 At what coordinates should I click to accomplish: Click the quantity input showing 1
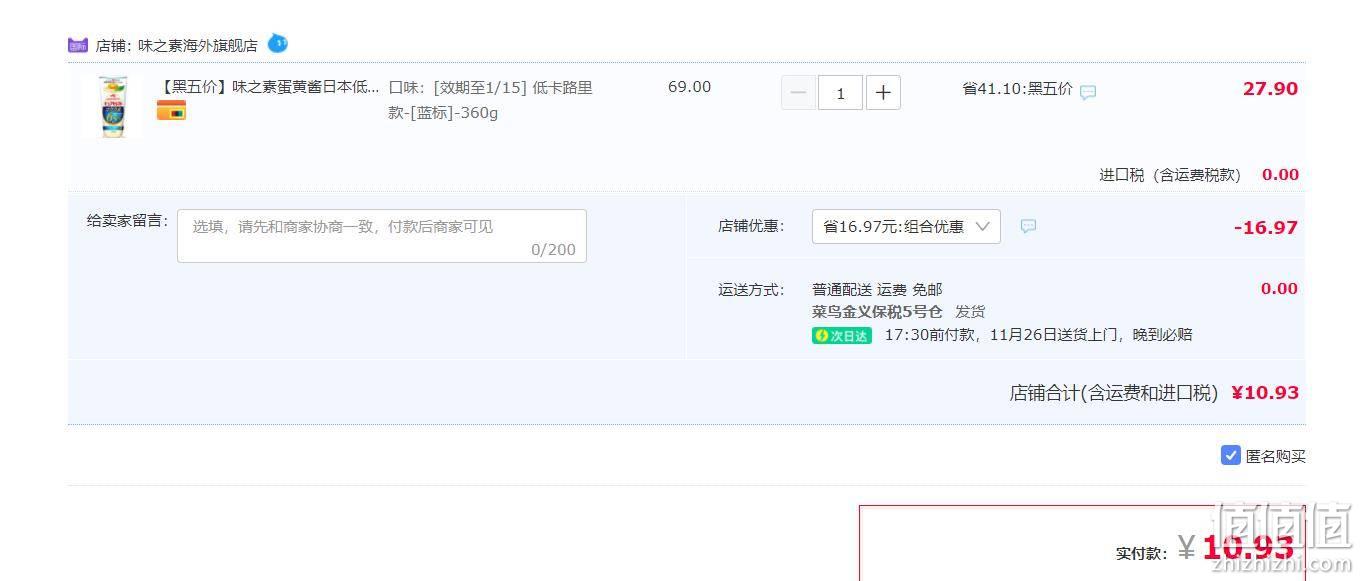[840, 93]
